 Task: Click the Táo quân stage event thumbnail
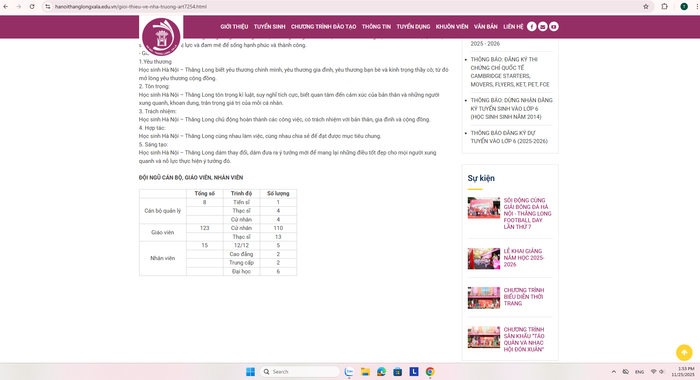[483, 337]
